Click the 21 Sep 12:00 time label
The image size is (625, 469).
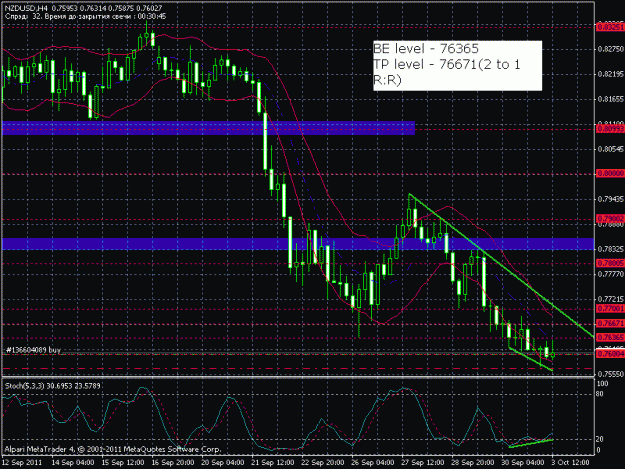(x=273, y=462)
